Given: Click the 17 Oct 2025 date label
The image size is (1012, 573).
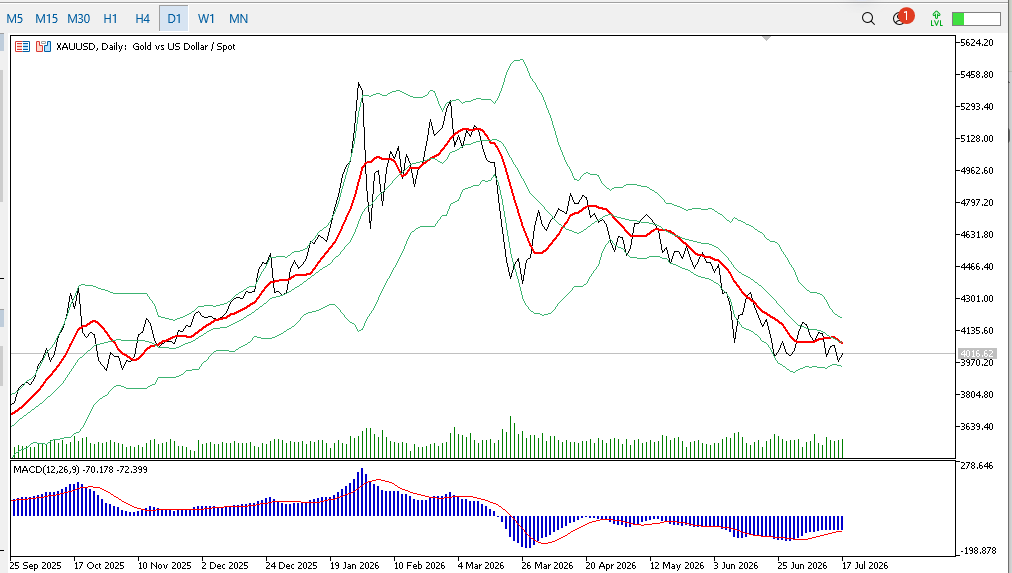Looking at the screenshot, I should pyautogui.click(x=99, y=565).
